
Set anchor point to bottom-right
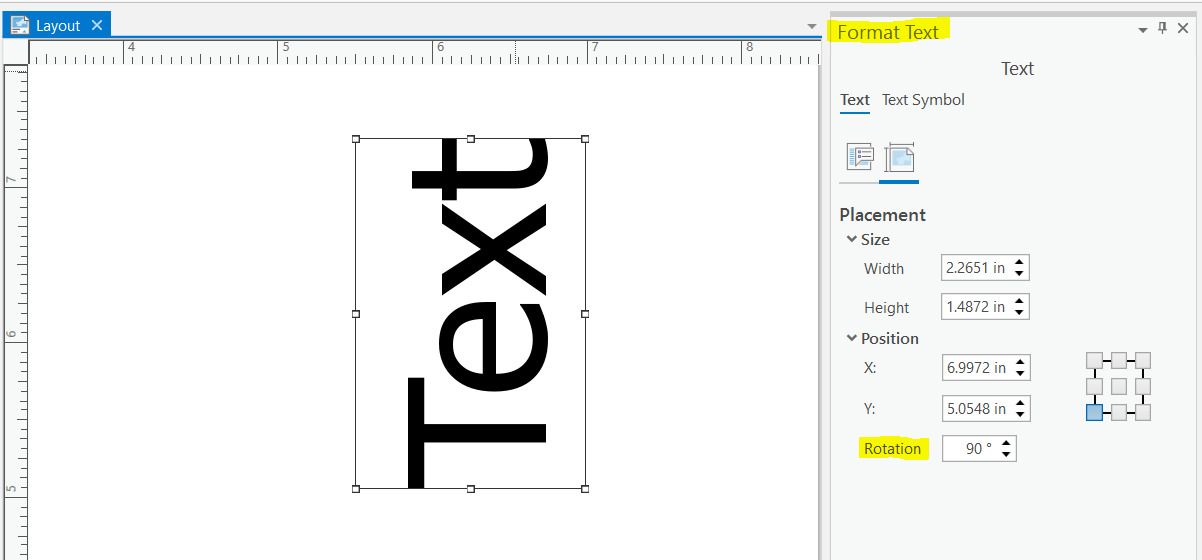1143,412
